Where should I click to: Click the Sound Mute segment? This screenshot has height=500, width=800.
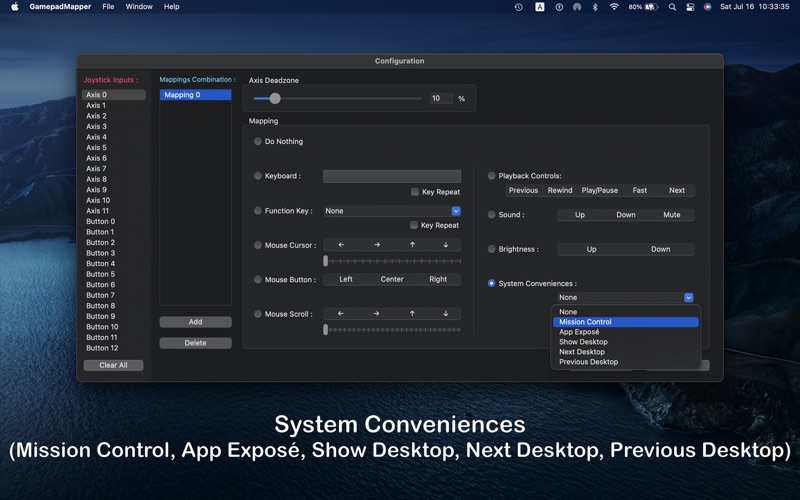click(x=671, y=215)
